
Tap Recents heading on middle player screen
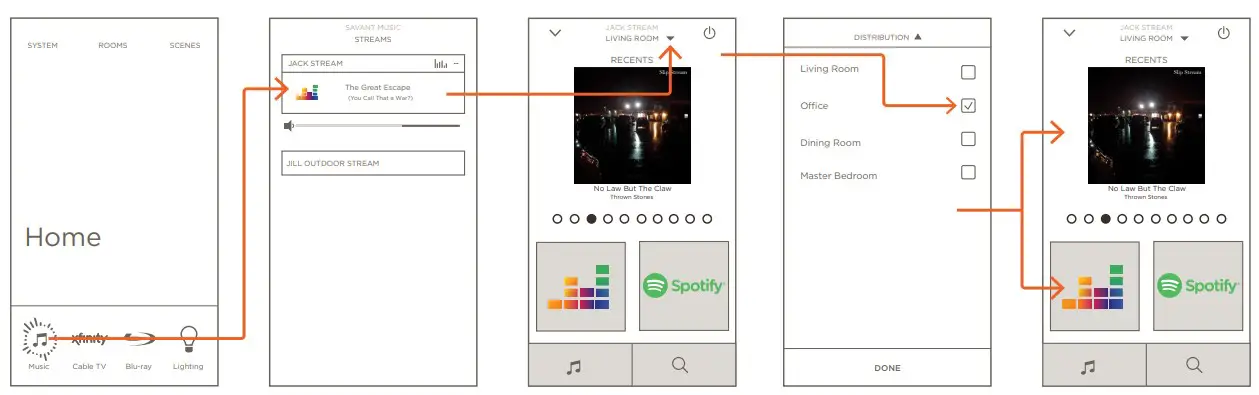[632, 60]
